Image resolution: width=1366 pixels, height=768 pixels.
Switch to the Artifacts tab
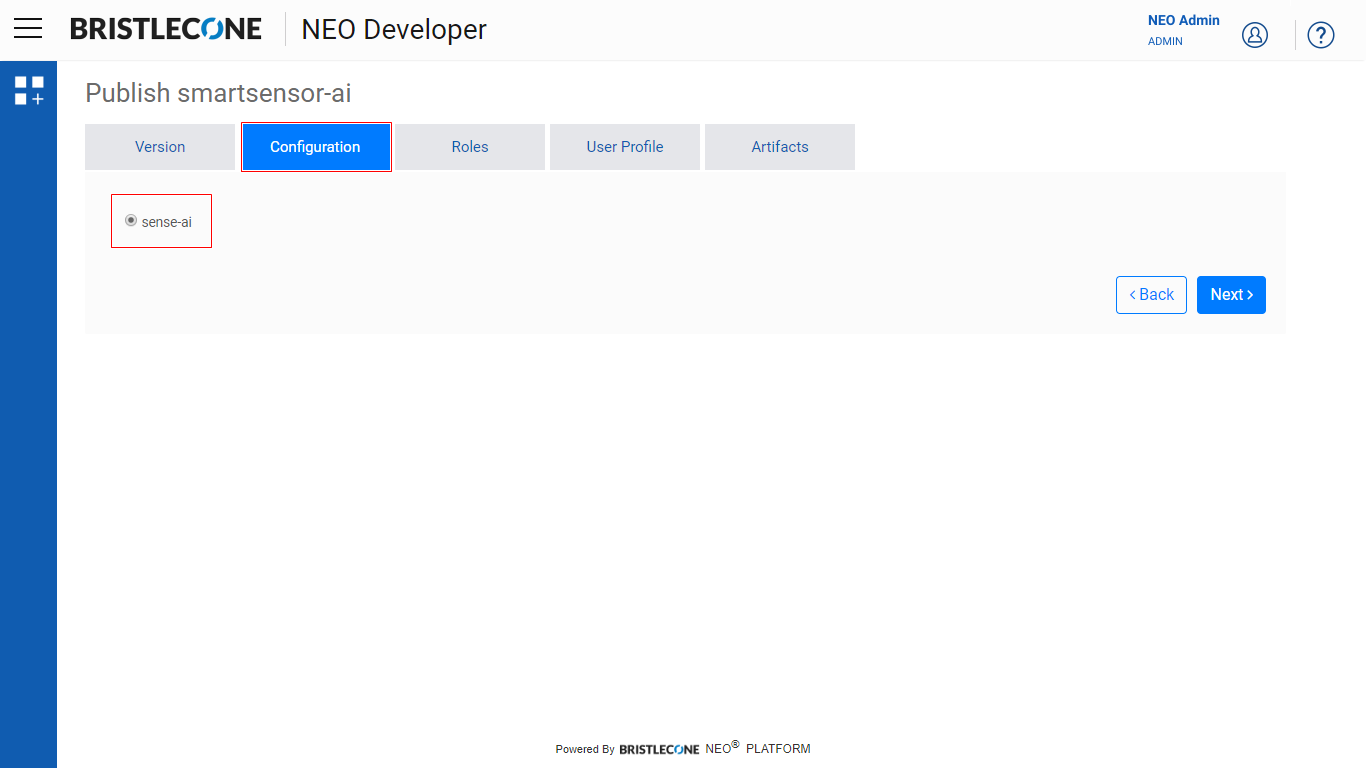pyautogui.click(x=780, y=147)
